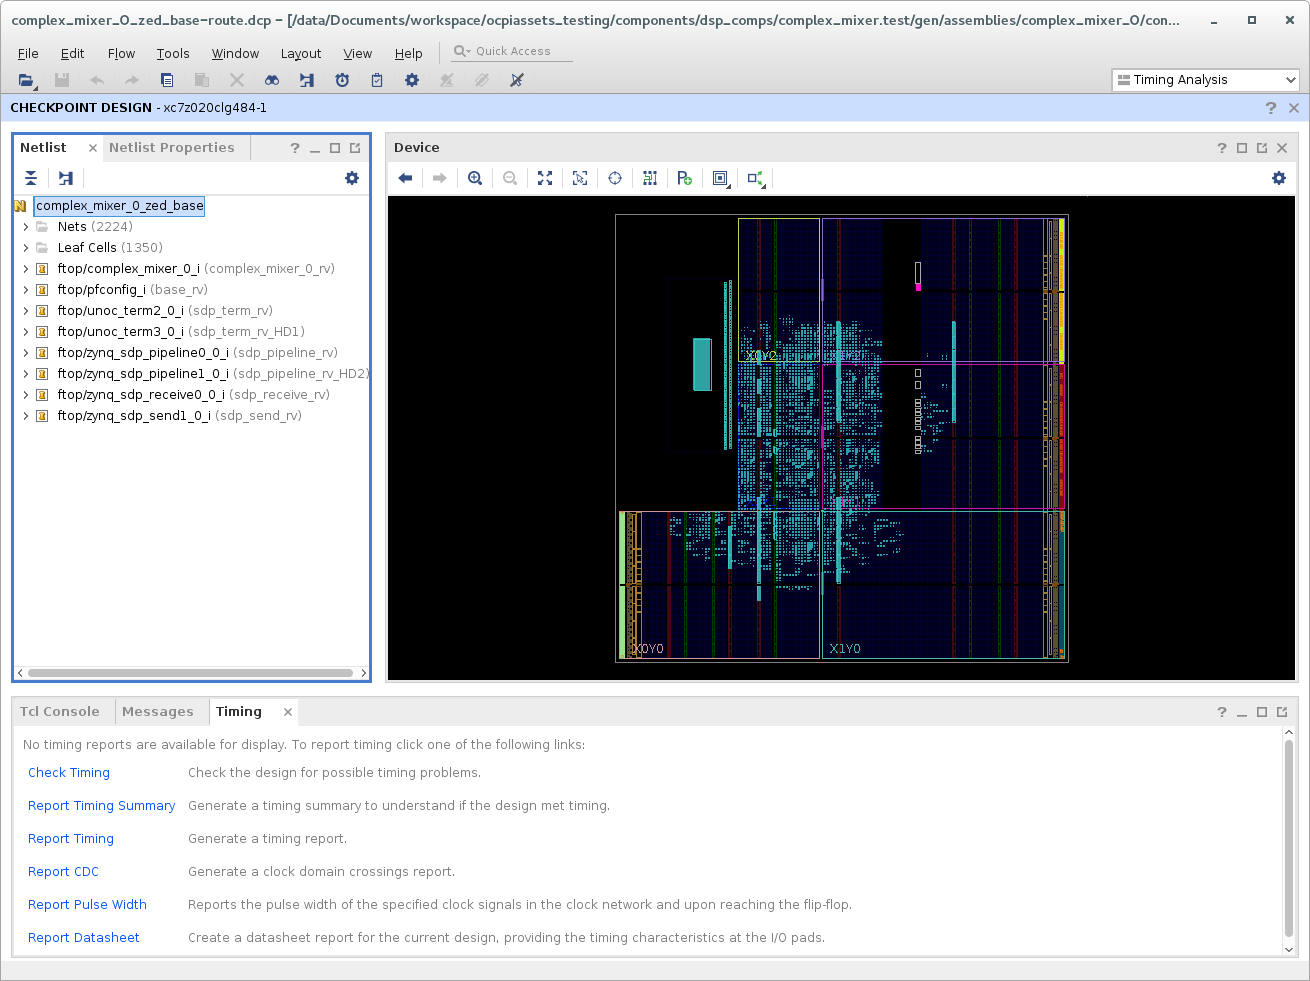Click the Report Datasheet link
Screen dimensions: 1310x981
coord(84,938)
